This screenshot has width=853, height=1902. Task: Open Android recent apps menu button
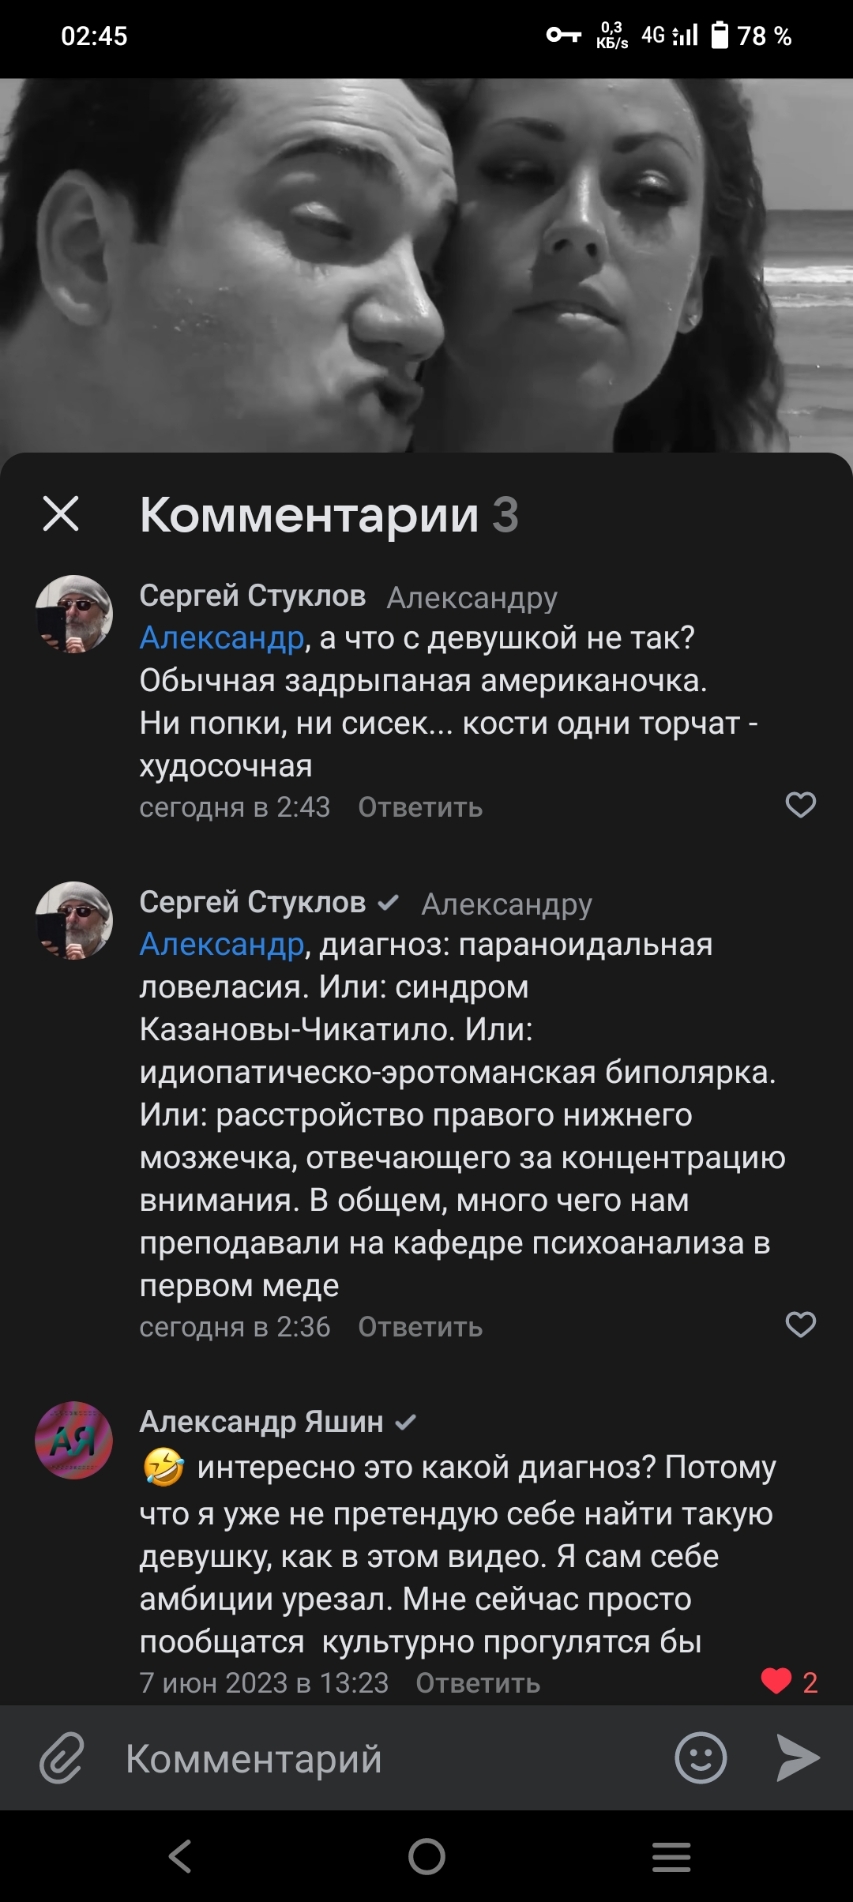671,1857
